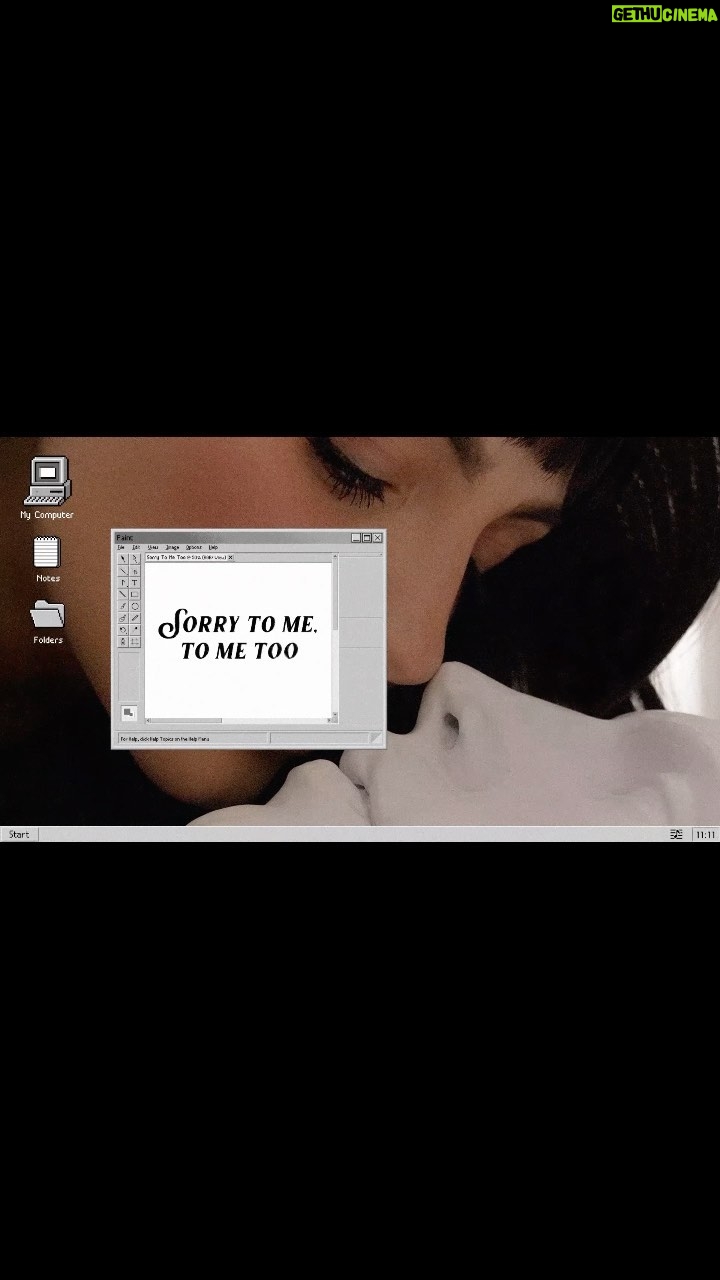Maximize the Paint window
The image size is (720, 1280).
click(367, 538)
